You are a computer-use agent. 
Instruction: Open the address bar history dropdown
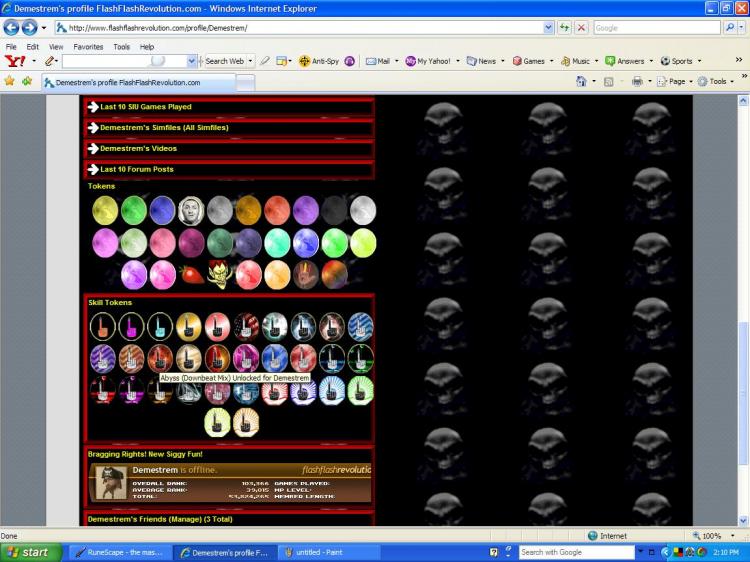click(x=549, y=28)
